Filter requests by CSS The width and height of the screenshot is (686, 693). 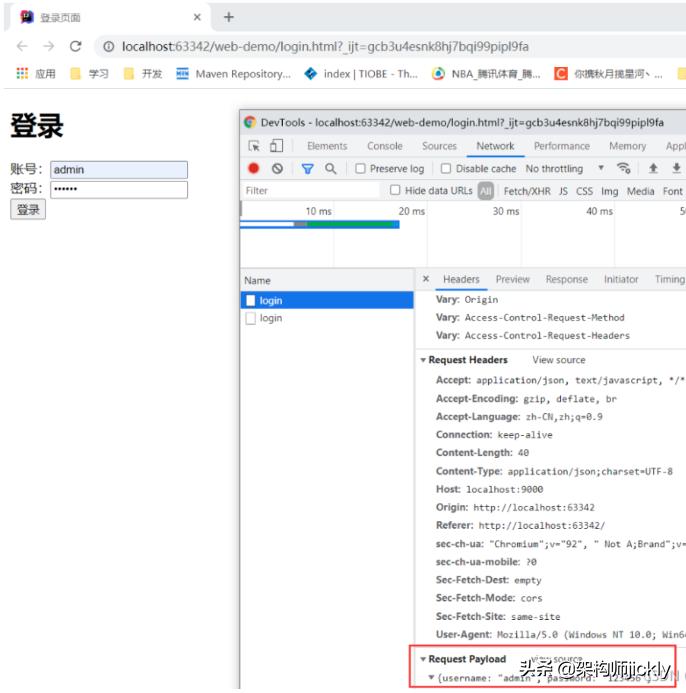(584, 191)
